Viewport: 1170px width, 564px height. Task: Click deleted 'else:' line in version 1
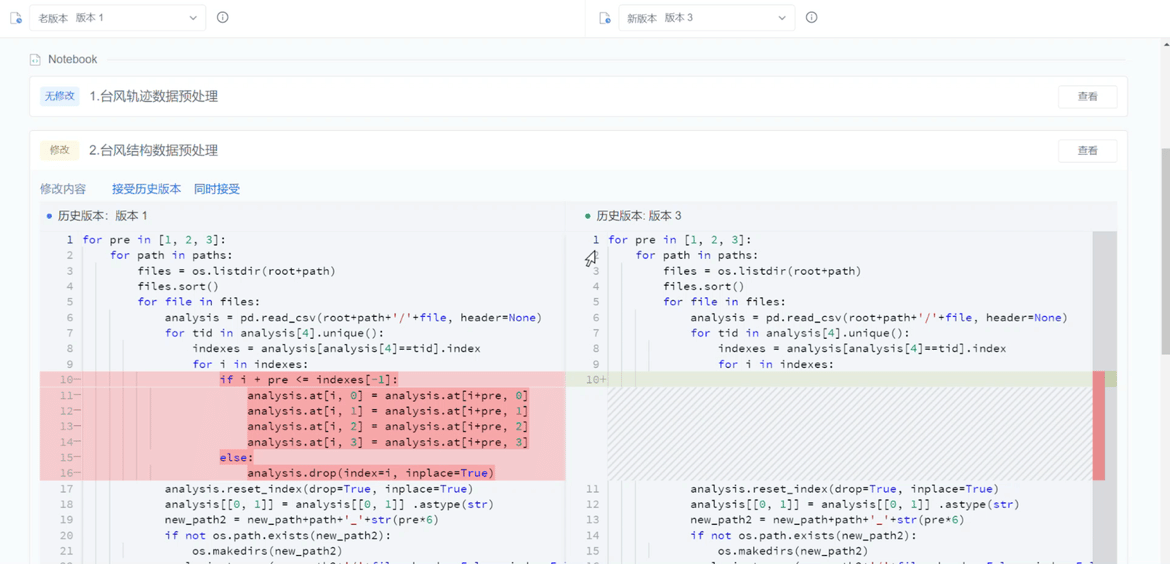point(237,457)
